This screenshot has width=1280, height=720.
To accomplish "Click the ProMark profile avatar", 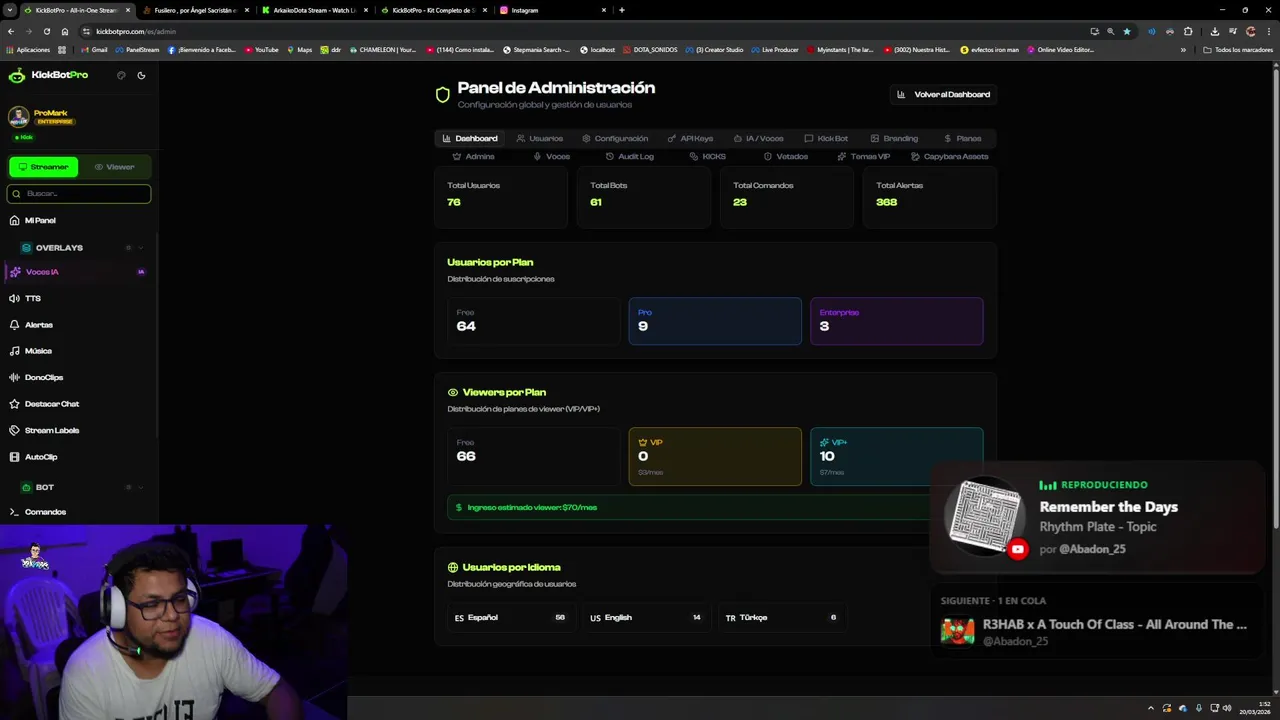I will [x=18, y=118].
